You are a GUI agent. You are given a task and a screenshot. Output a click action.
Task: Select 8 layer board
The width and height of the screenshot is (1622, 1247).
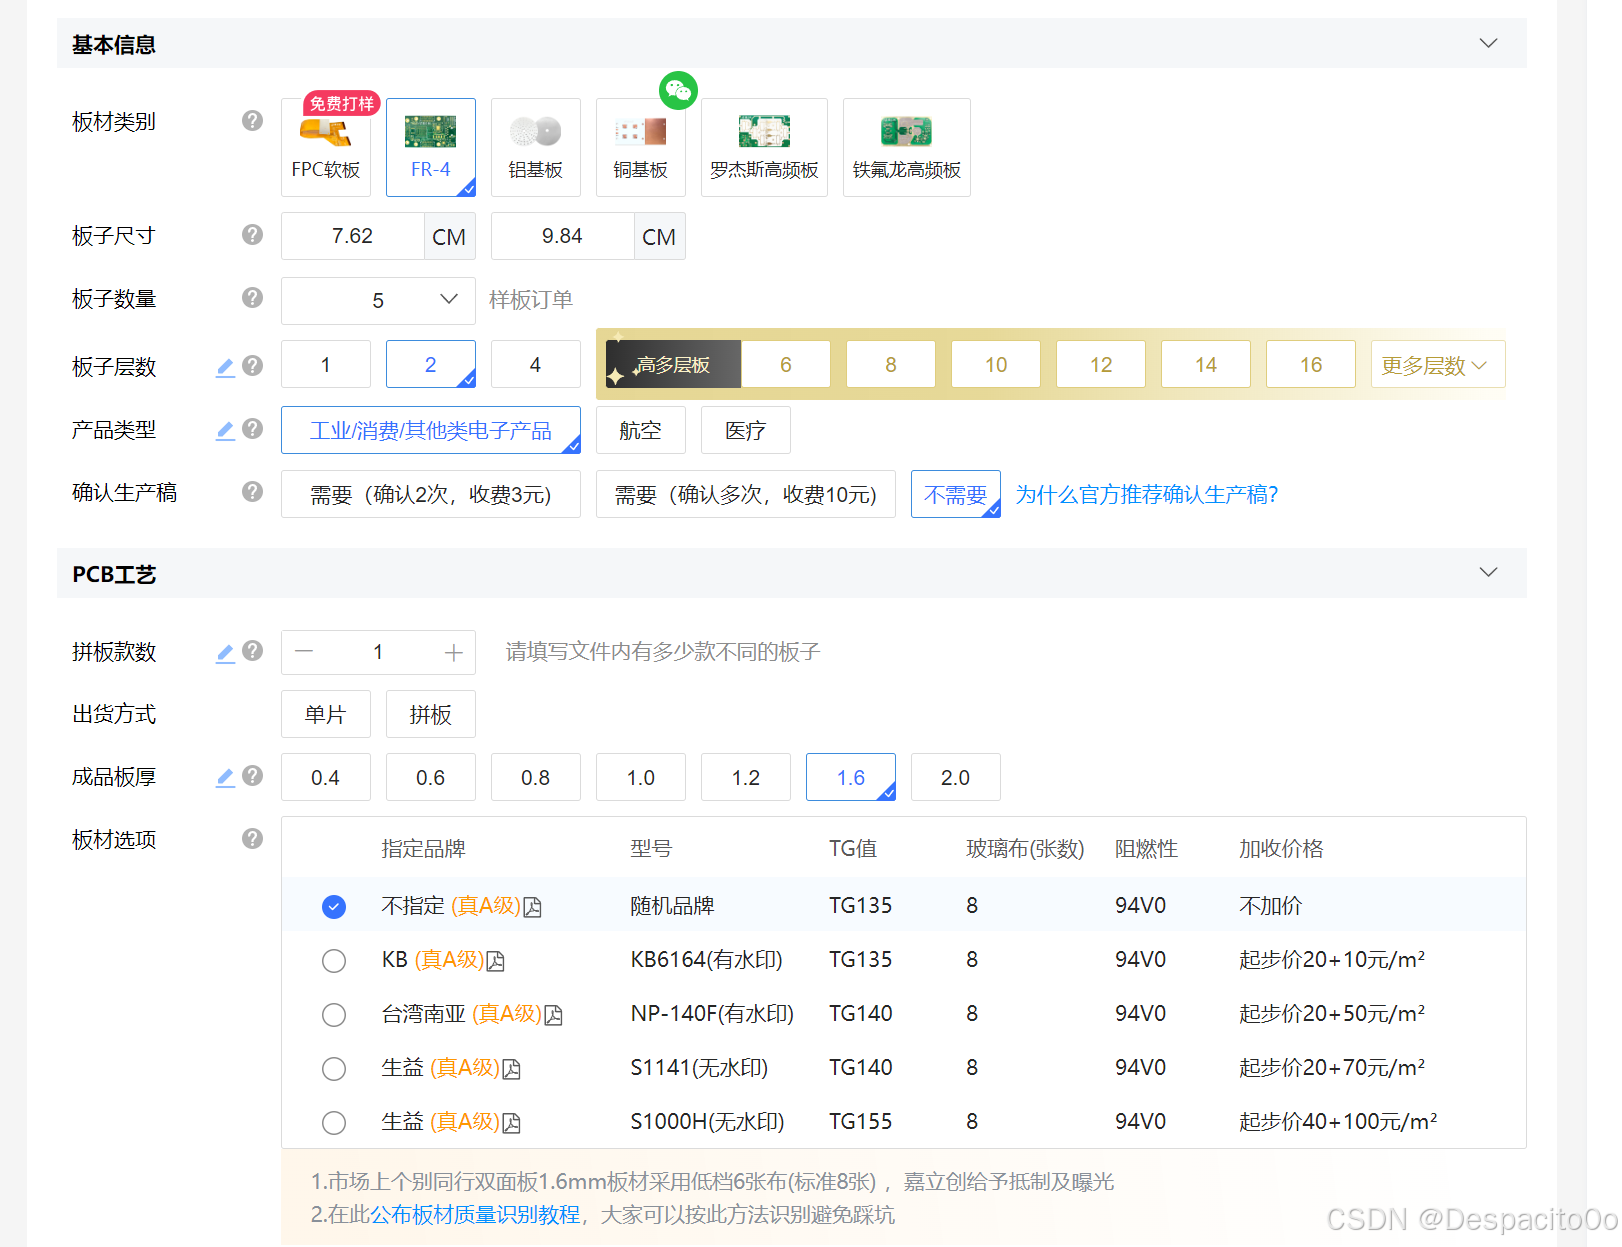coord(891,364)
